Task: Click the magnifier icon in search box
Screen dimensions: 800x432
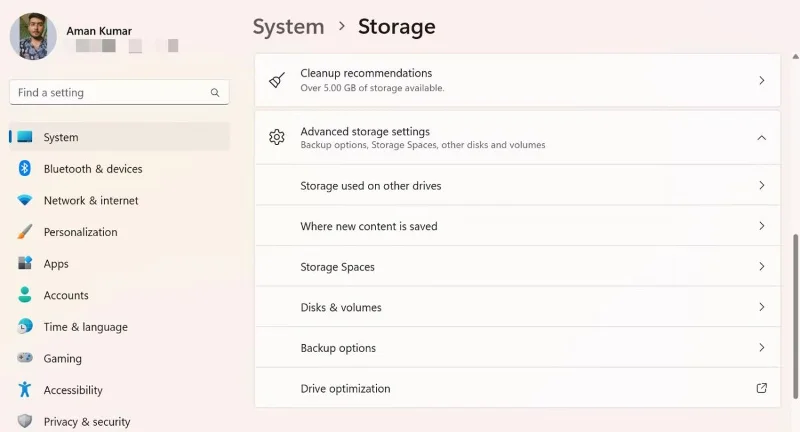Action: pos(215,92)
